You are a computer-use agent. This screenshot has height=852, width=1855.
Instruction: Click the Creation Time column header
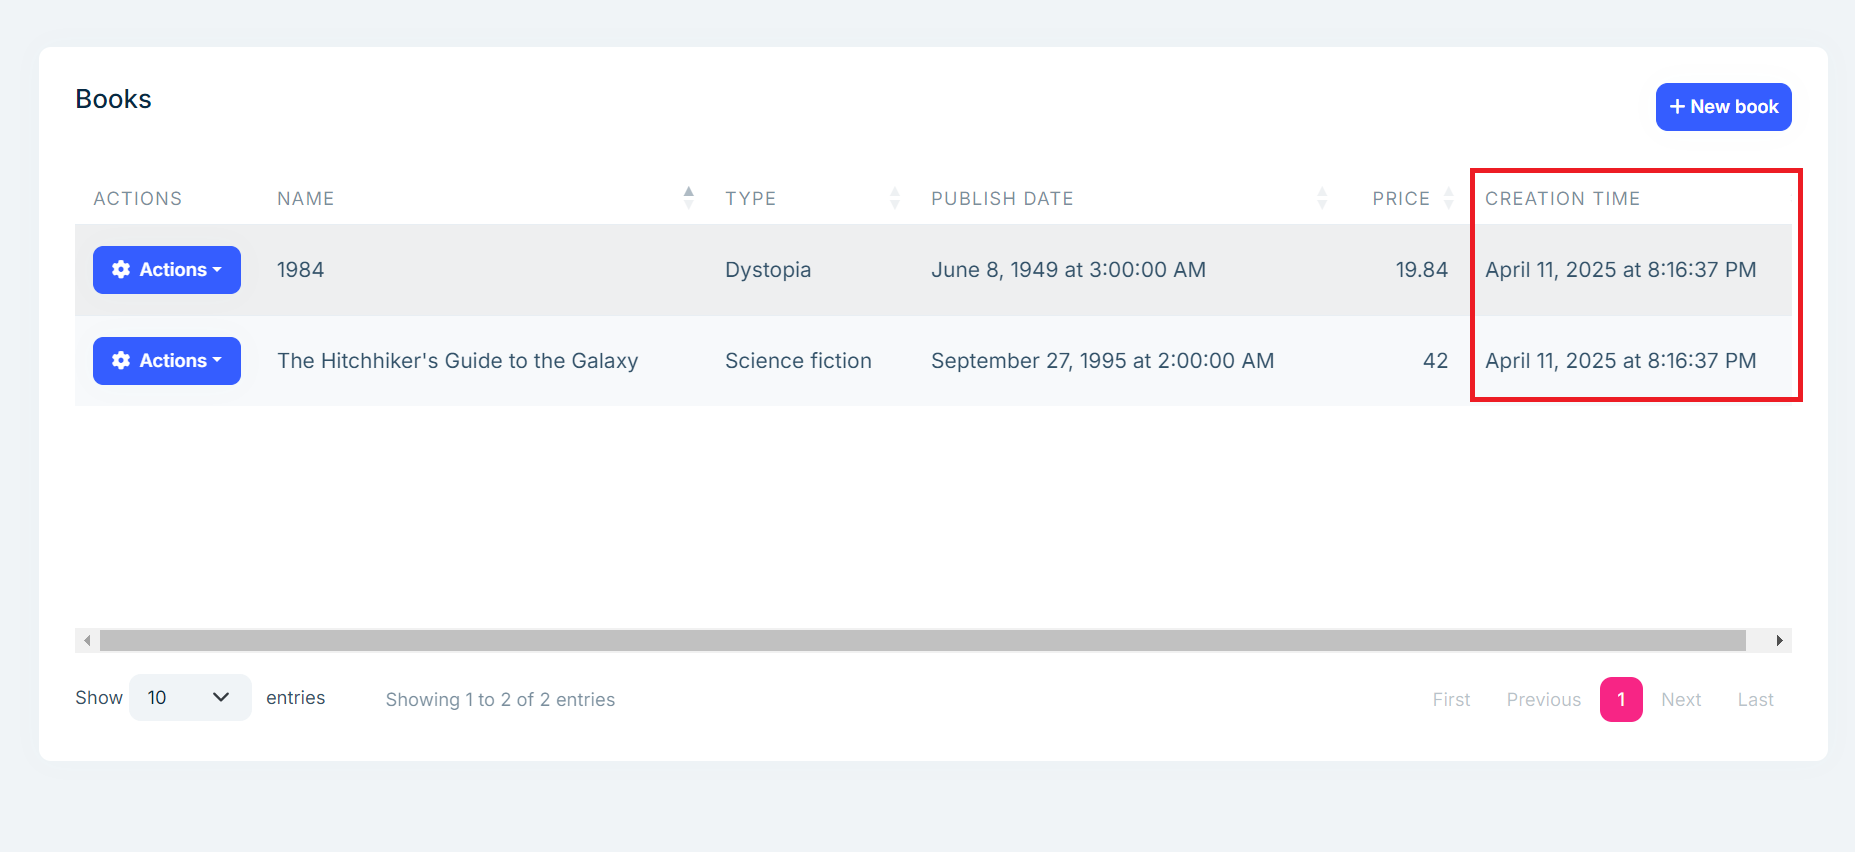tap(1562, 199)
